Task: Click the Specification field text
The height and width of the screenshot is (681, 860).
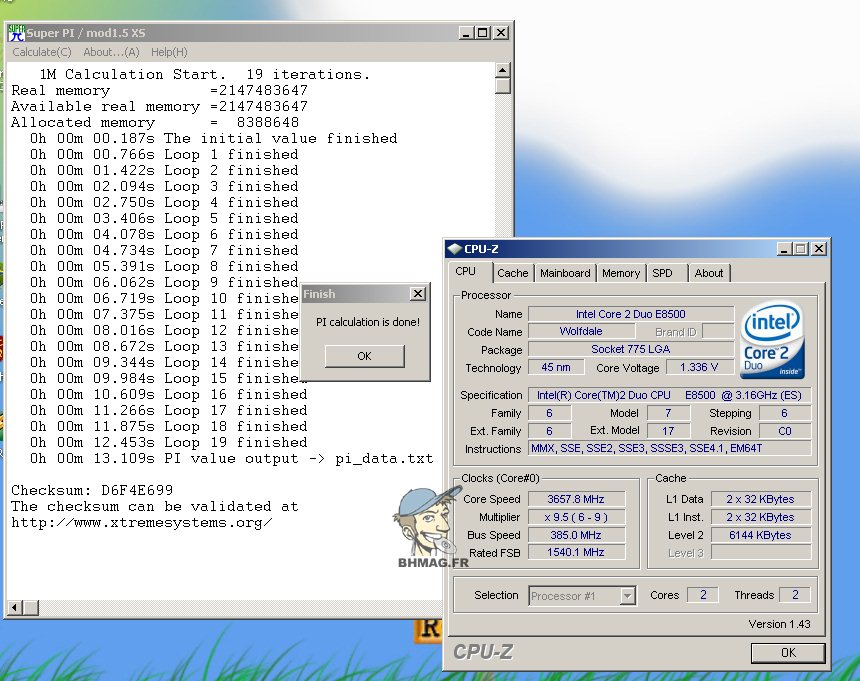Action: click(669, 395)
